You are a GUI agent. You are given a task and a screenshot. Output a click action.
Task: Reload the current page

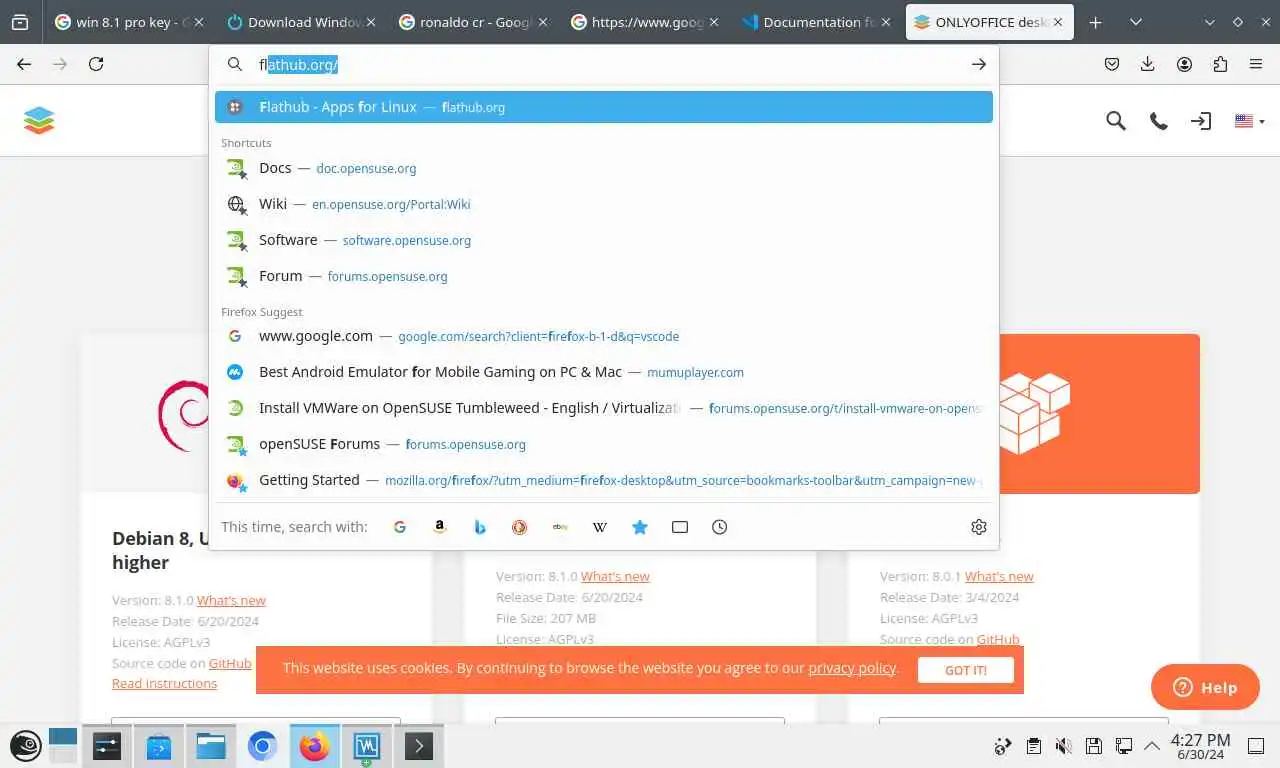point(96,64)
